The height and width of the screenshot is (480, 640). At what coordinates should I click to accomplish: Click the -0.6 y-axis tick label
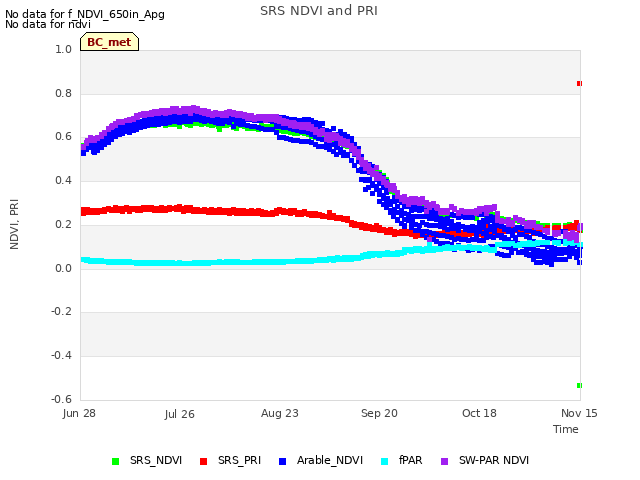click(x=62, y=399)
